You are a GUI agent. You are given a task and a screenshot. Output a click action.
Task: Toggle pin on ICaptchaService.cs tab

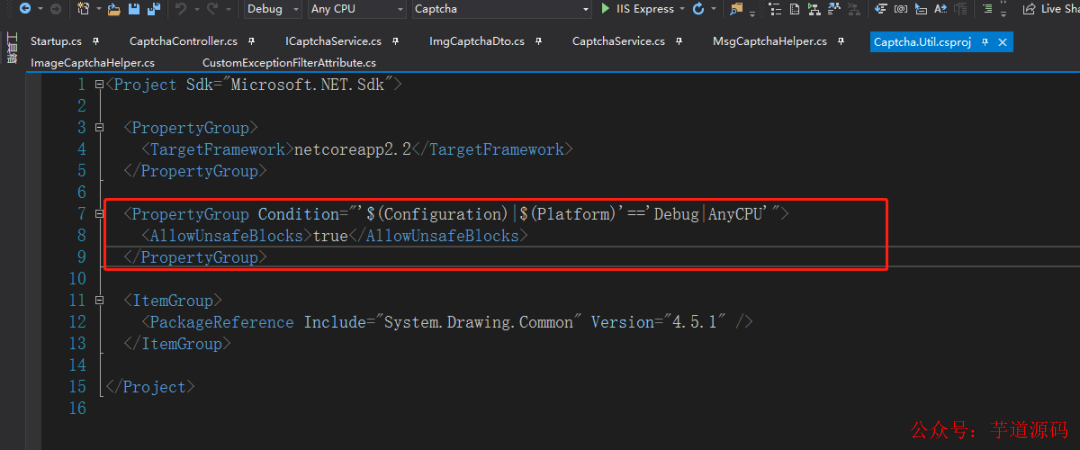coord(395,41)
